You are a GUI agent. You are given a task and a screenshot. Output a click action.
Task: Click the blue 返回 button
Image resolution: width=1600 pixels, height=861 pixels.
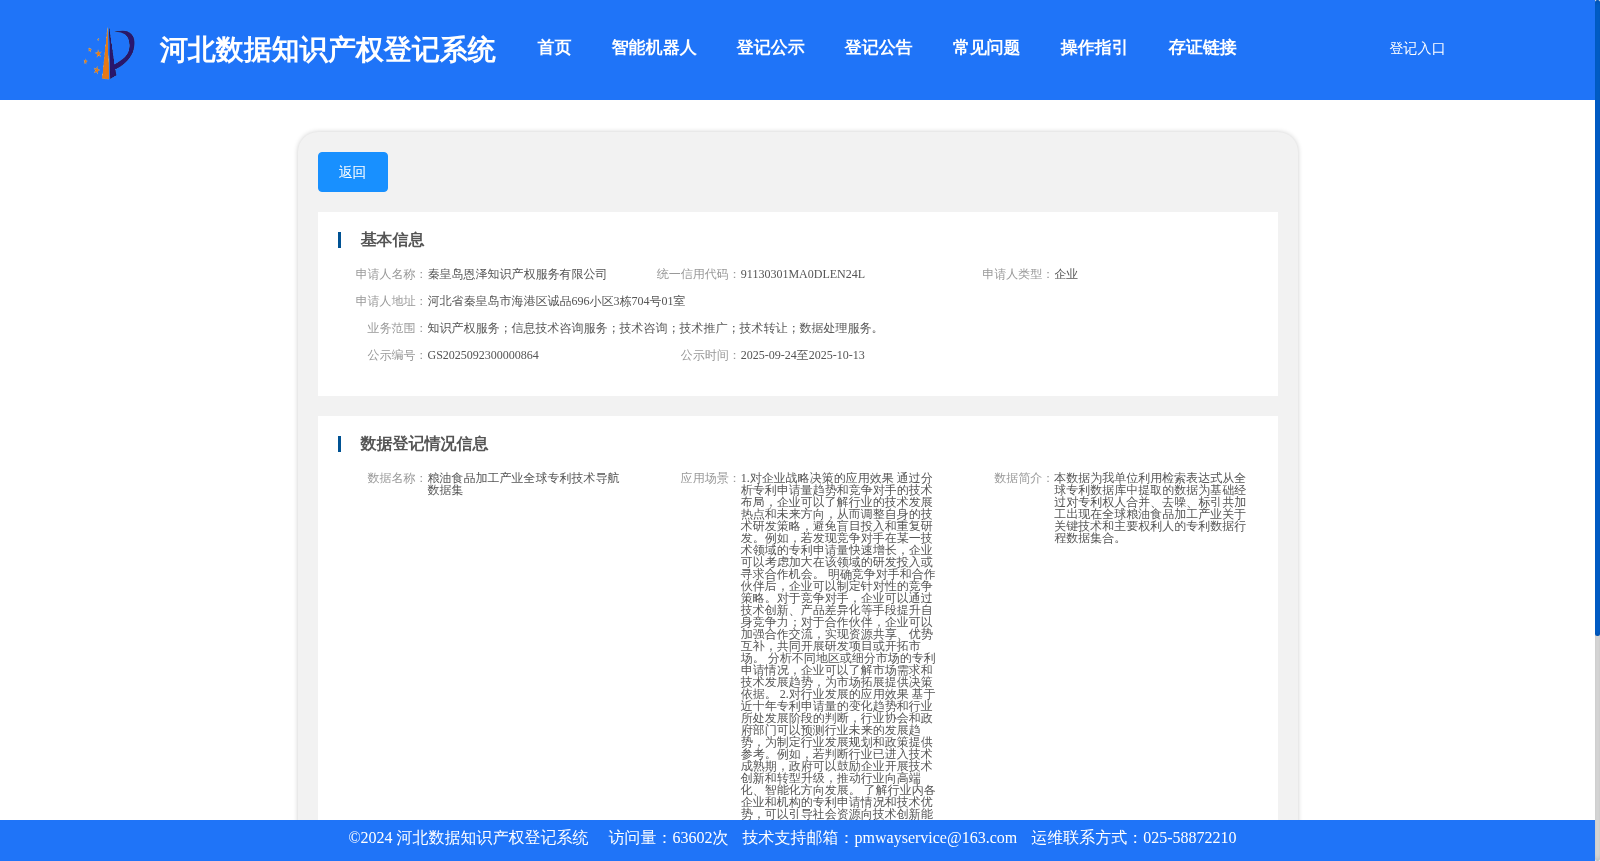353,172
